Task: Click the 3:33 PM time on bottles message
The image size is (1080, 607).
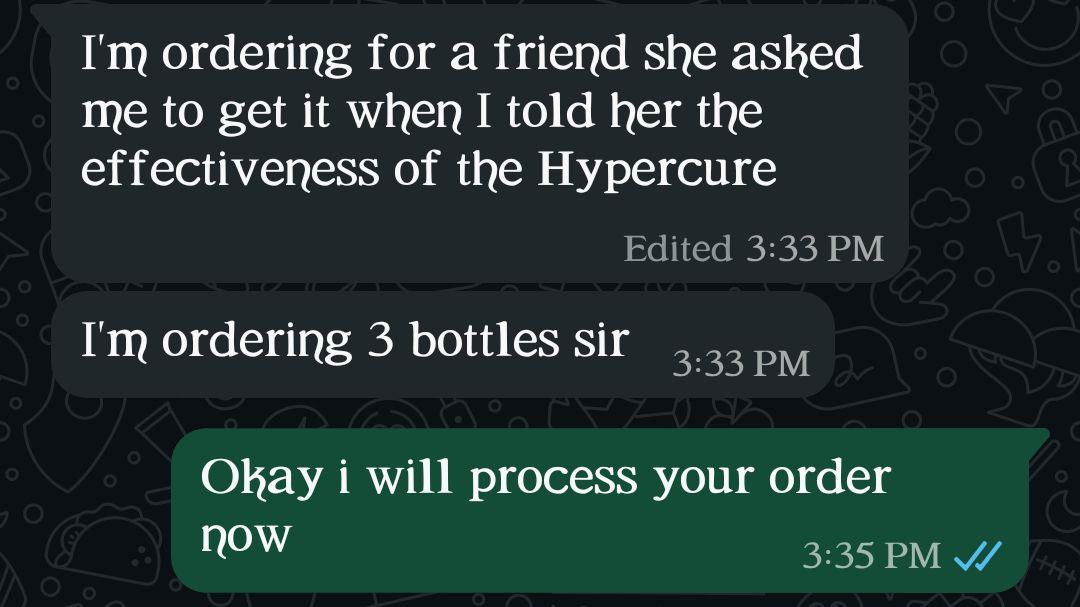Action: (741, 363)
